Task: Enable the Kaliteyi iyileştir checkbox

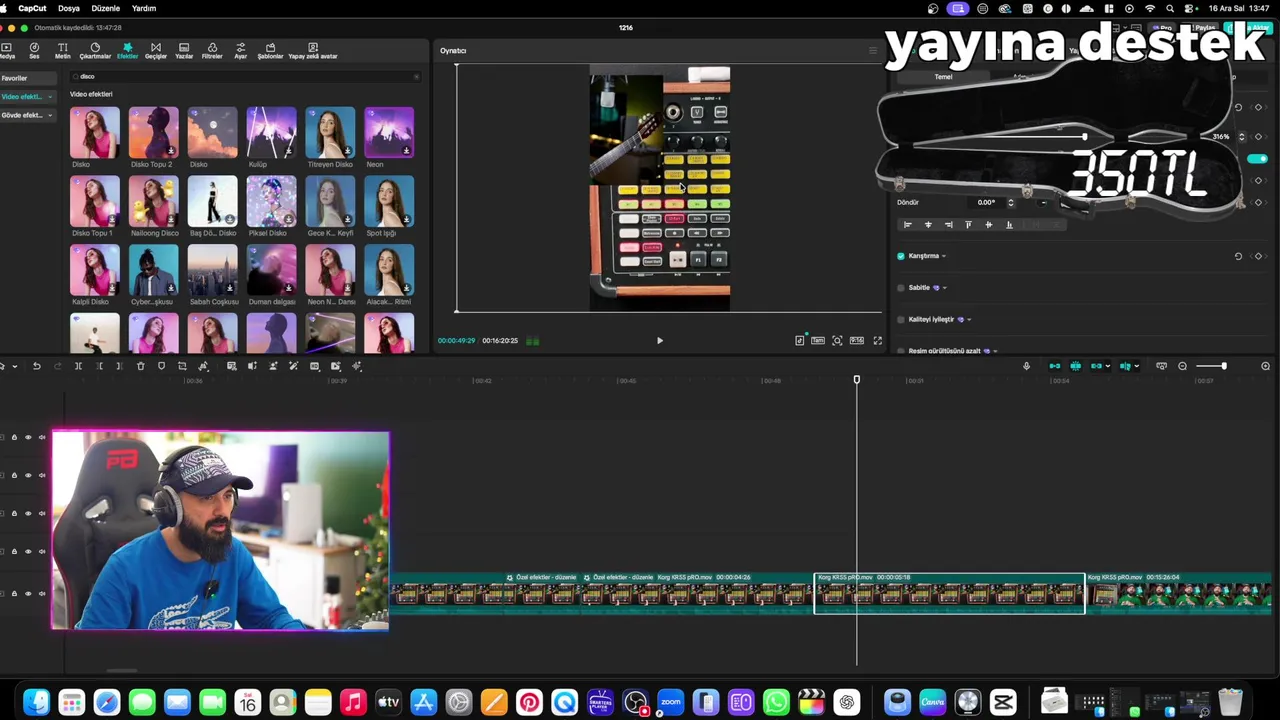Action: (901, 320)
